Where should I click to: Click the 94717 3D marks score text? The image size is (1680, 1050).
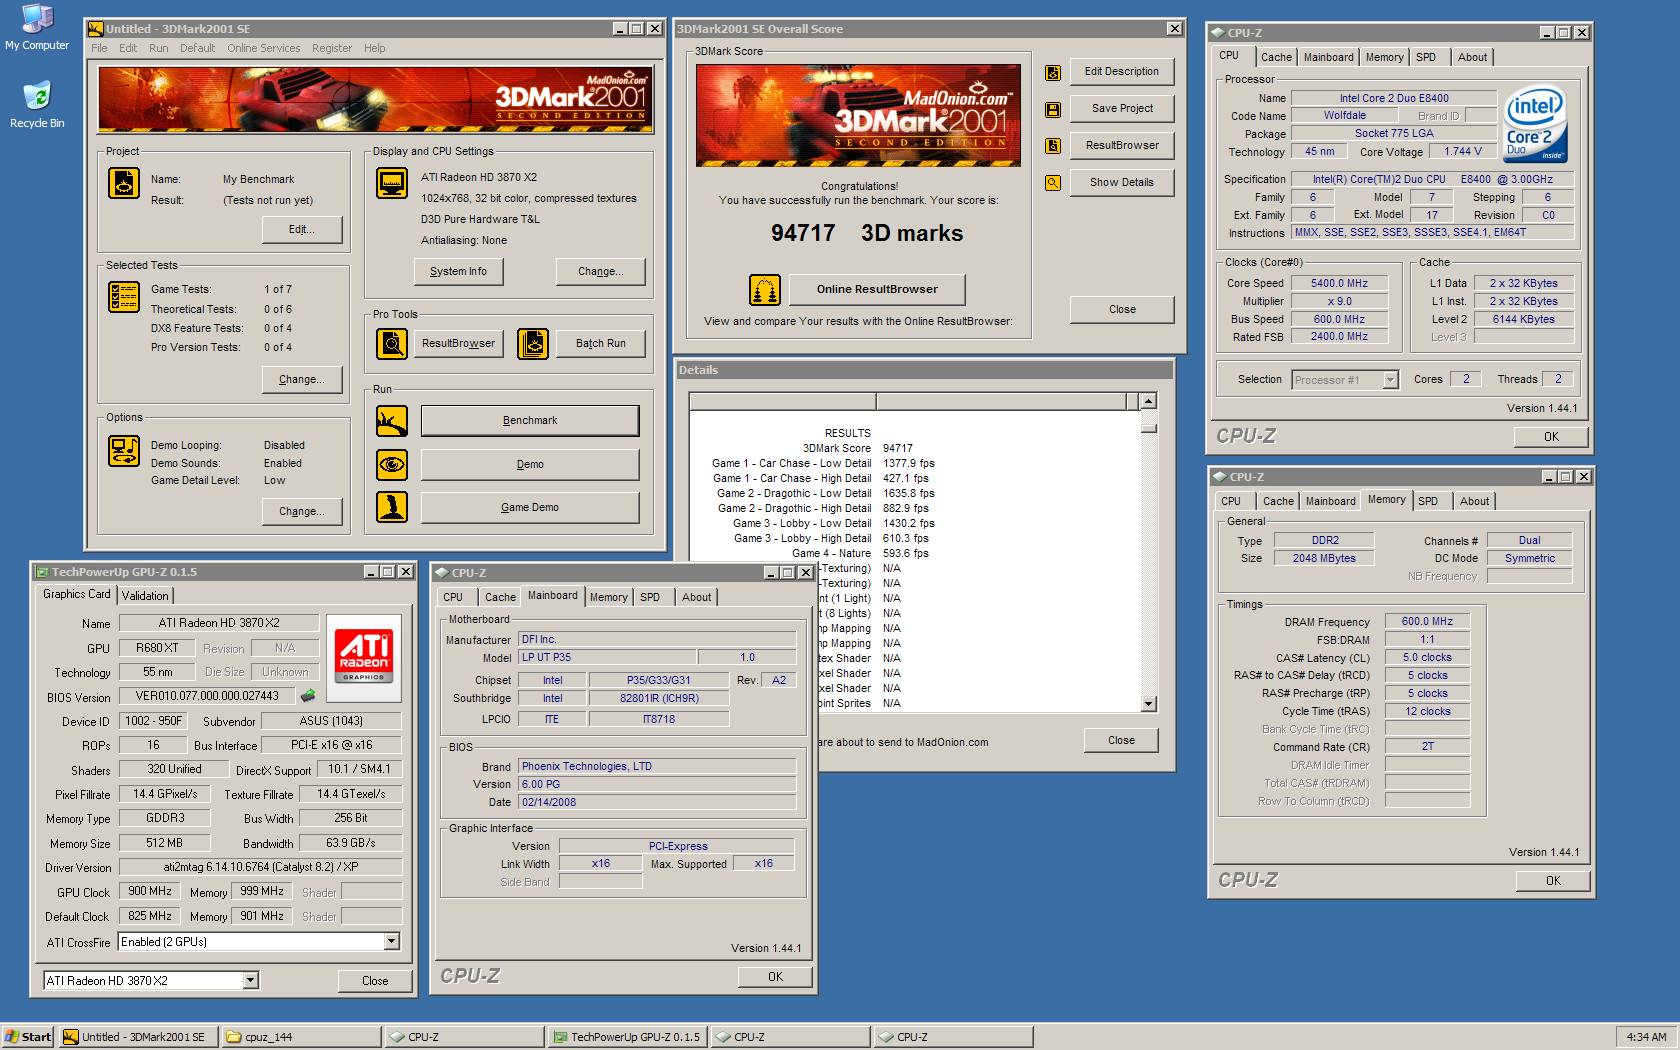(x=866, y=234)
